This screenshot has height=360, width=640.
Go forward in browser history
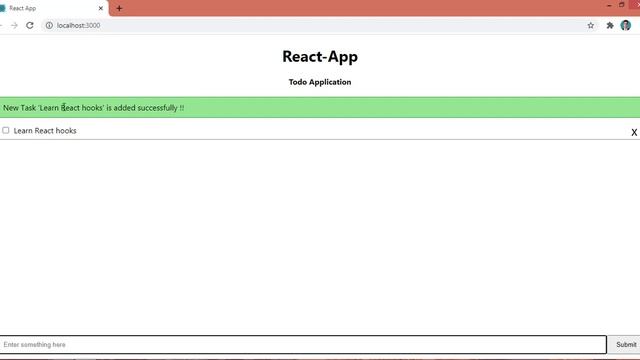14,25
